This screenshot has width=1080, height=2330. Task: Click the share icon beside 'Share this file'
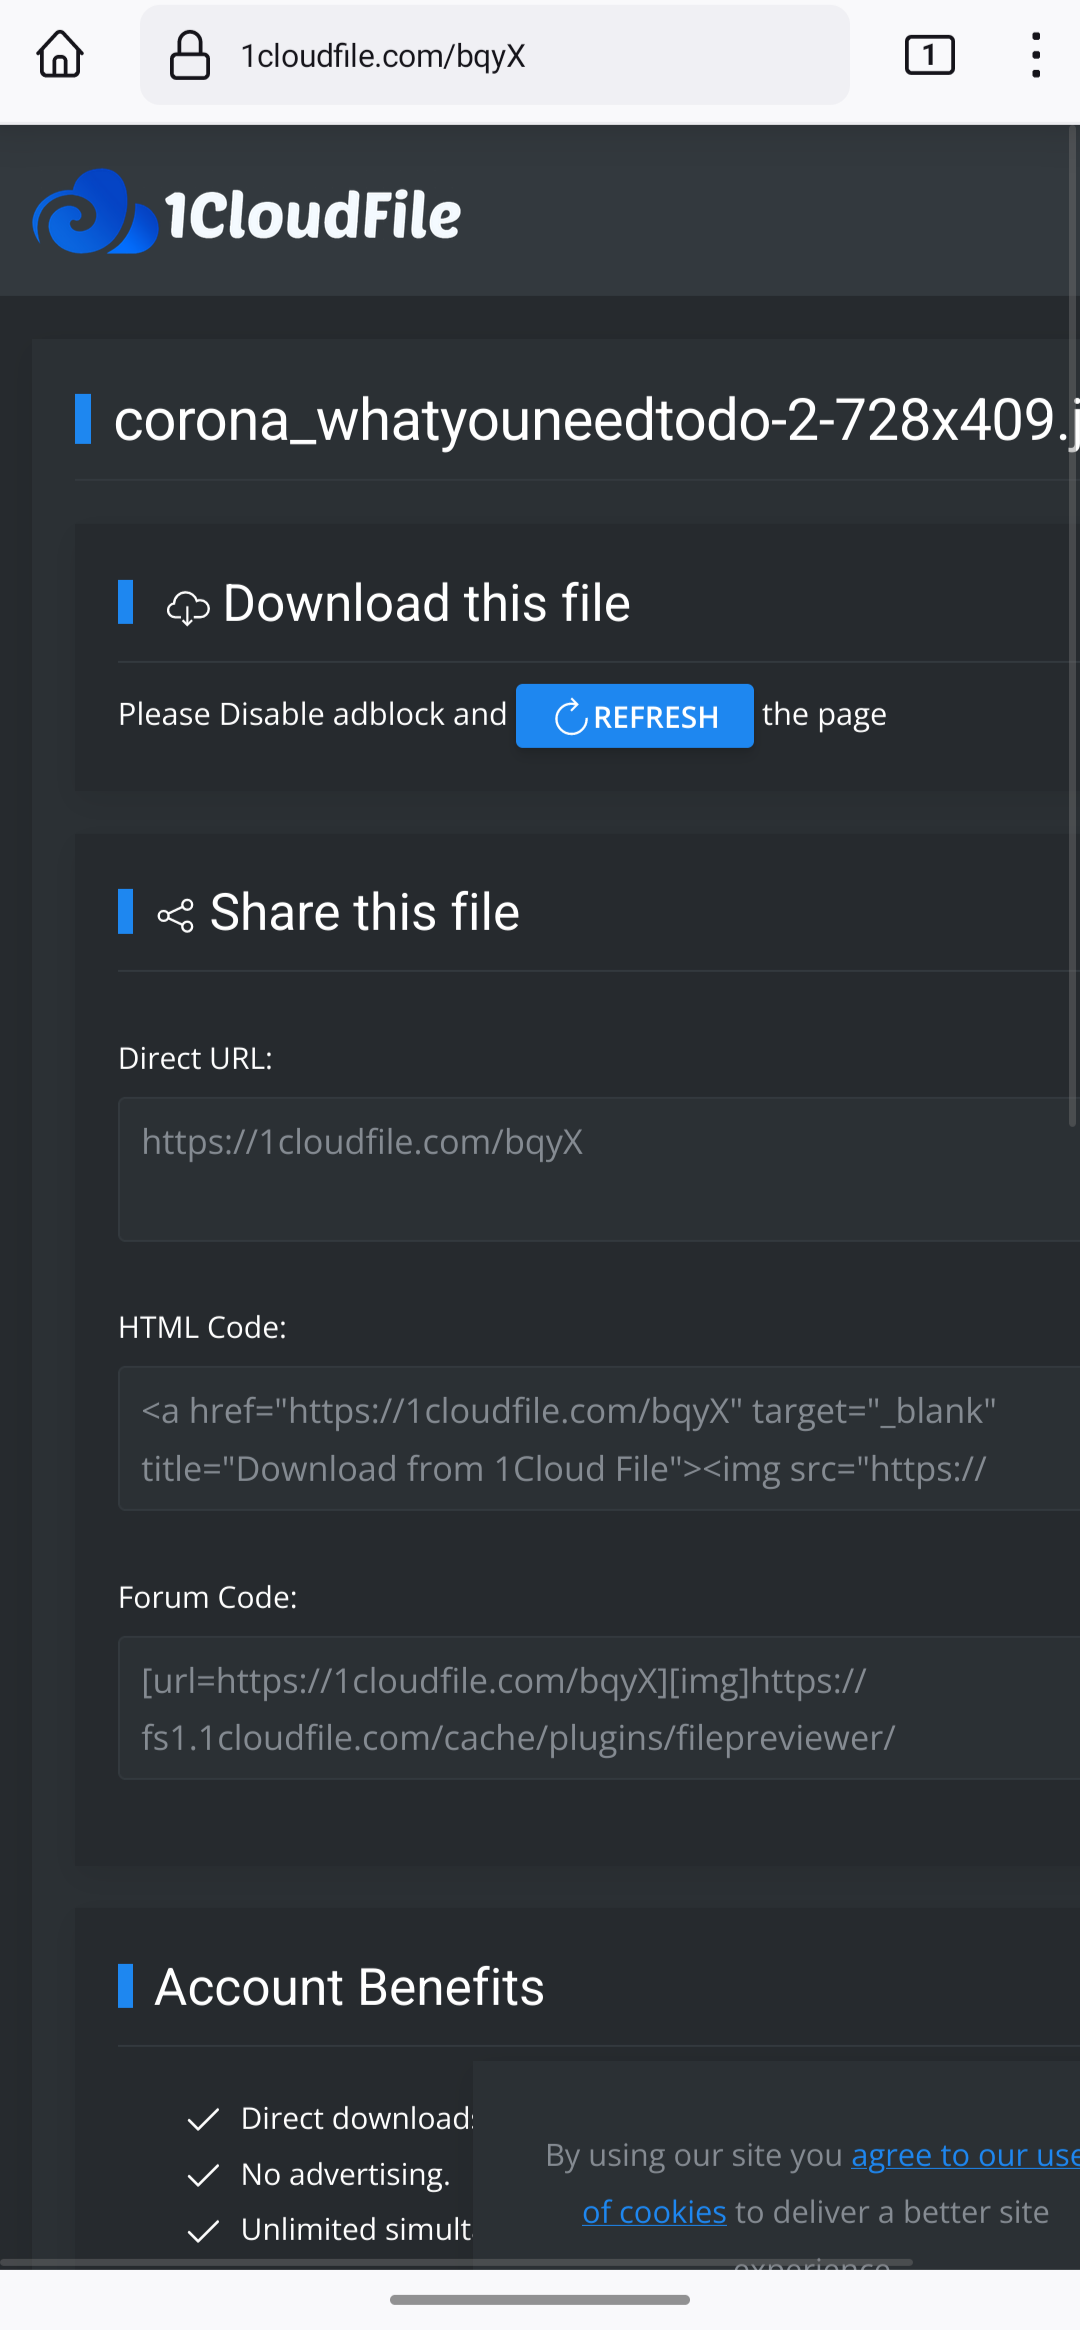coord(176,913)
